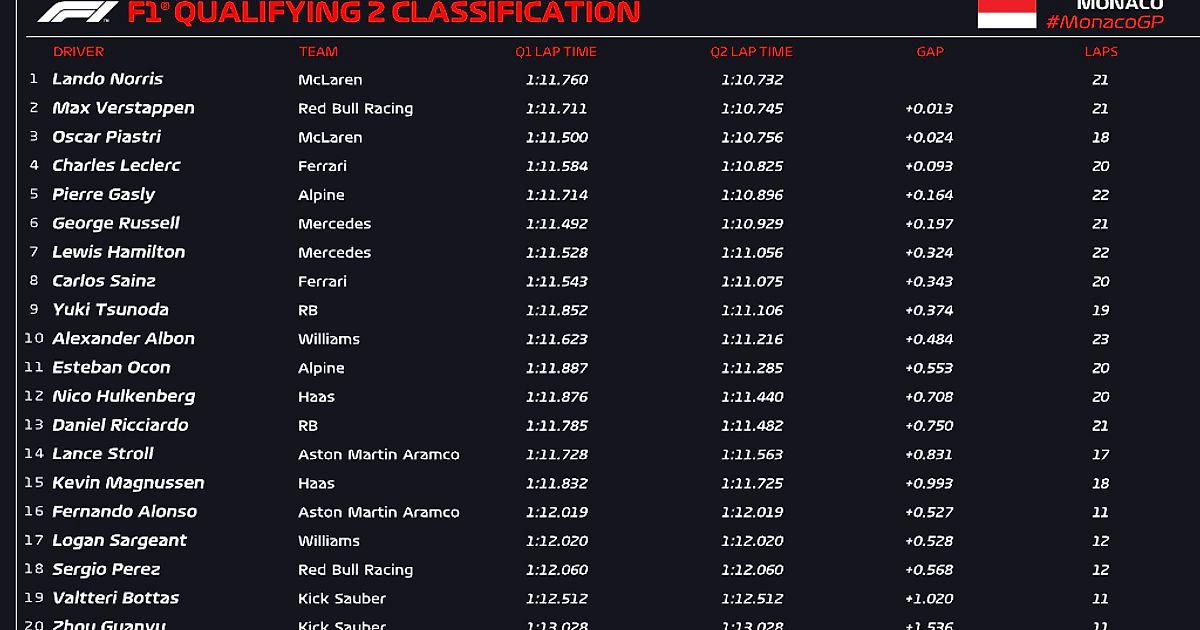Screen dimensions: 1200x630
Task: Open Lewis Hamilton's row entry
Action: point(118,252)
